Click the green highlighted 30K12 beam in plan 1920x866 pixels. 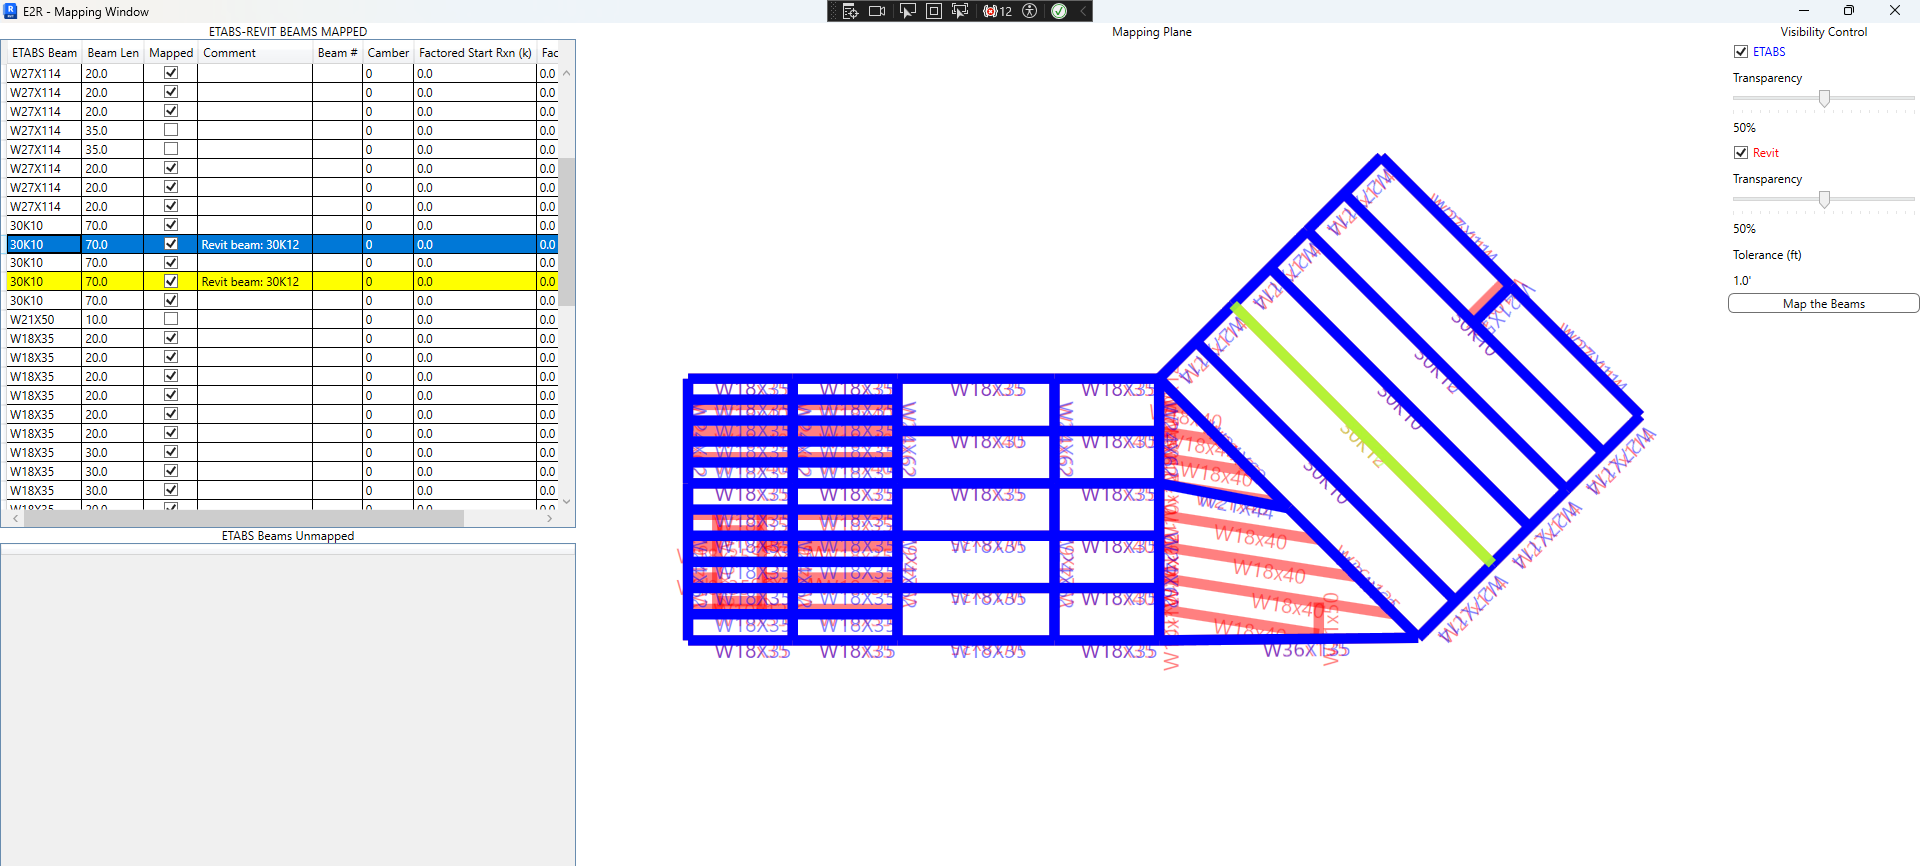click(1364, 434)
